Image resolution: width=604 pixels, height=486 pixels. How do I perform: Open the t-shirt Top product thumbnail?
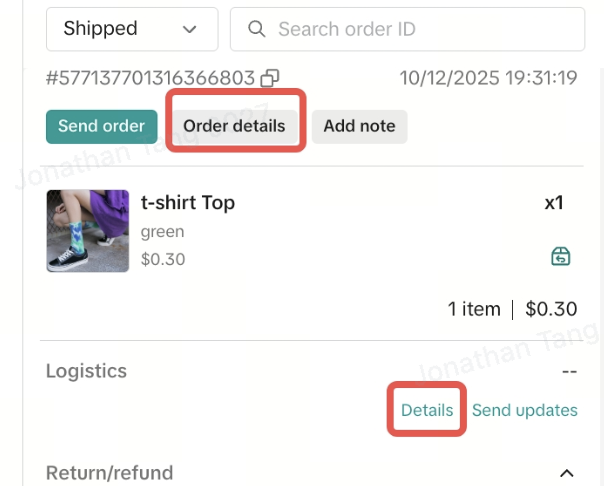coord(88,231)
